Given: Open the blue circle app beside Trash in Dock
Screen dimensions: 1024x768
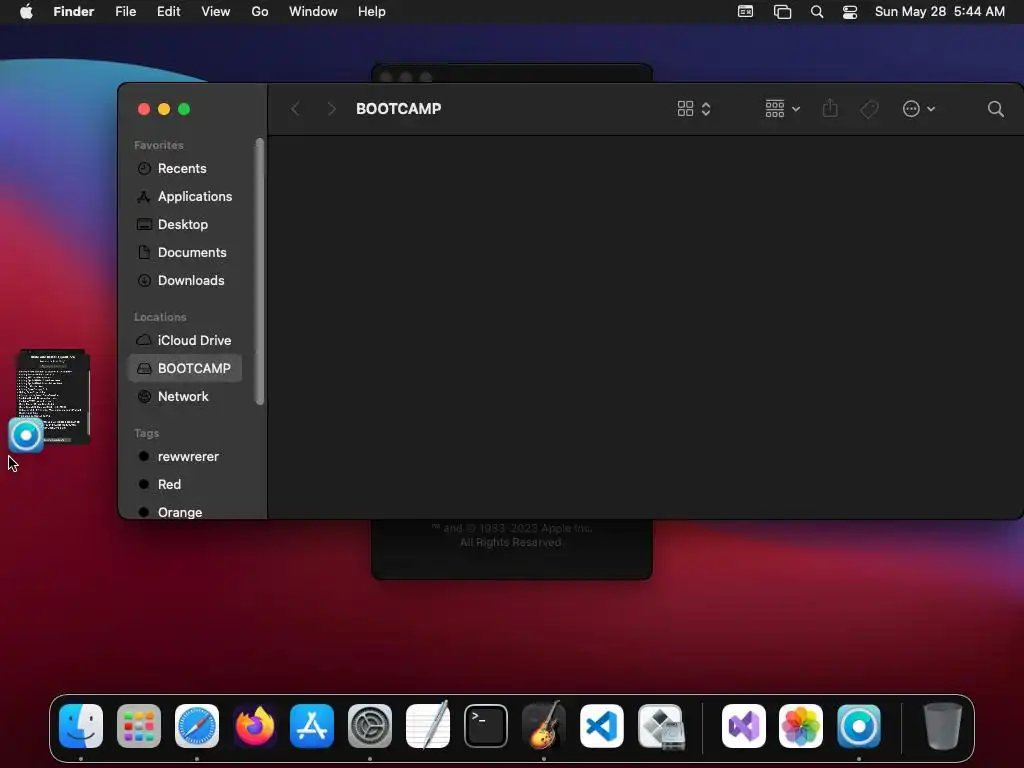Looking at the screenshot, I should tap(859, 726).
